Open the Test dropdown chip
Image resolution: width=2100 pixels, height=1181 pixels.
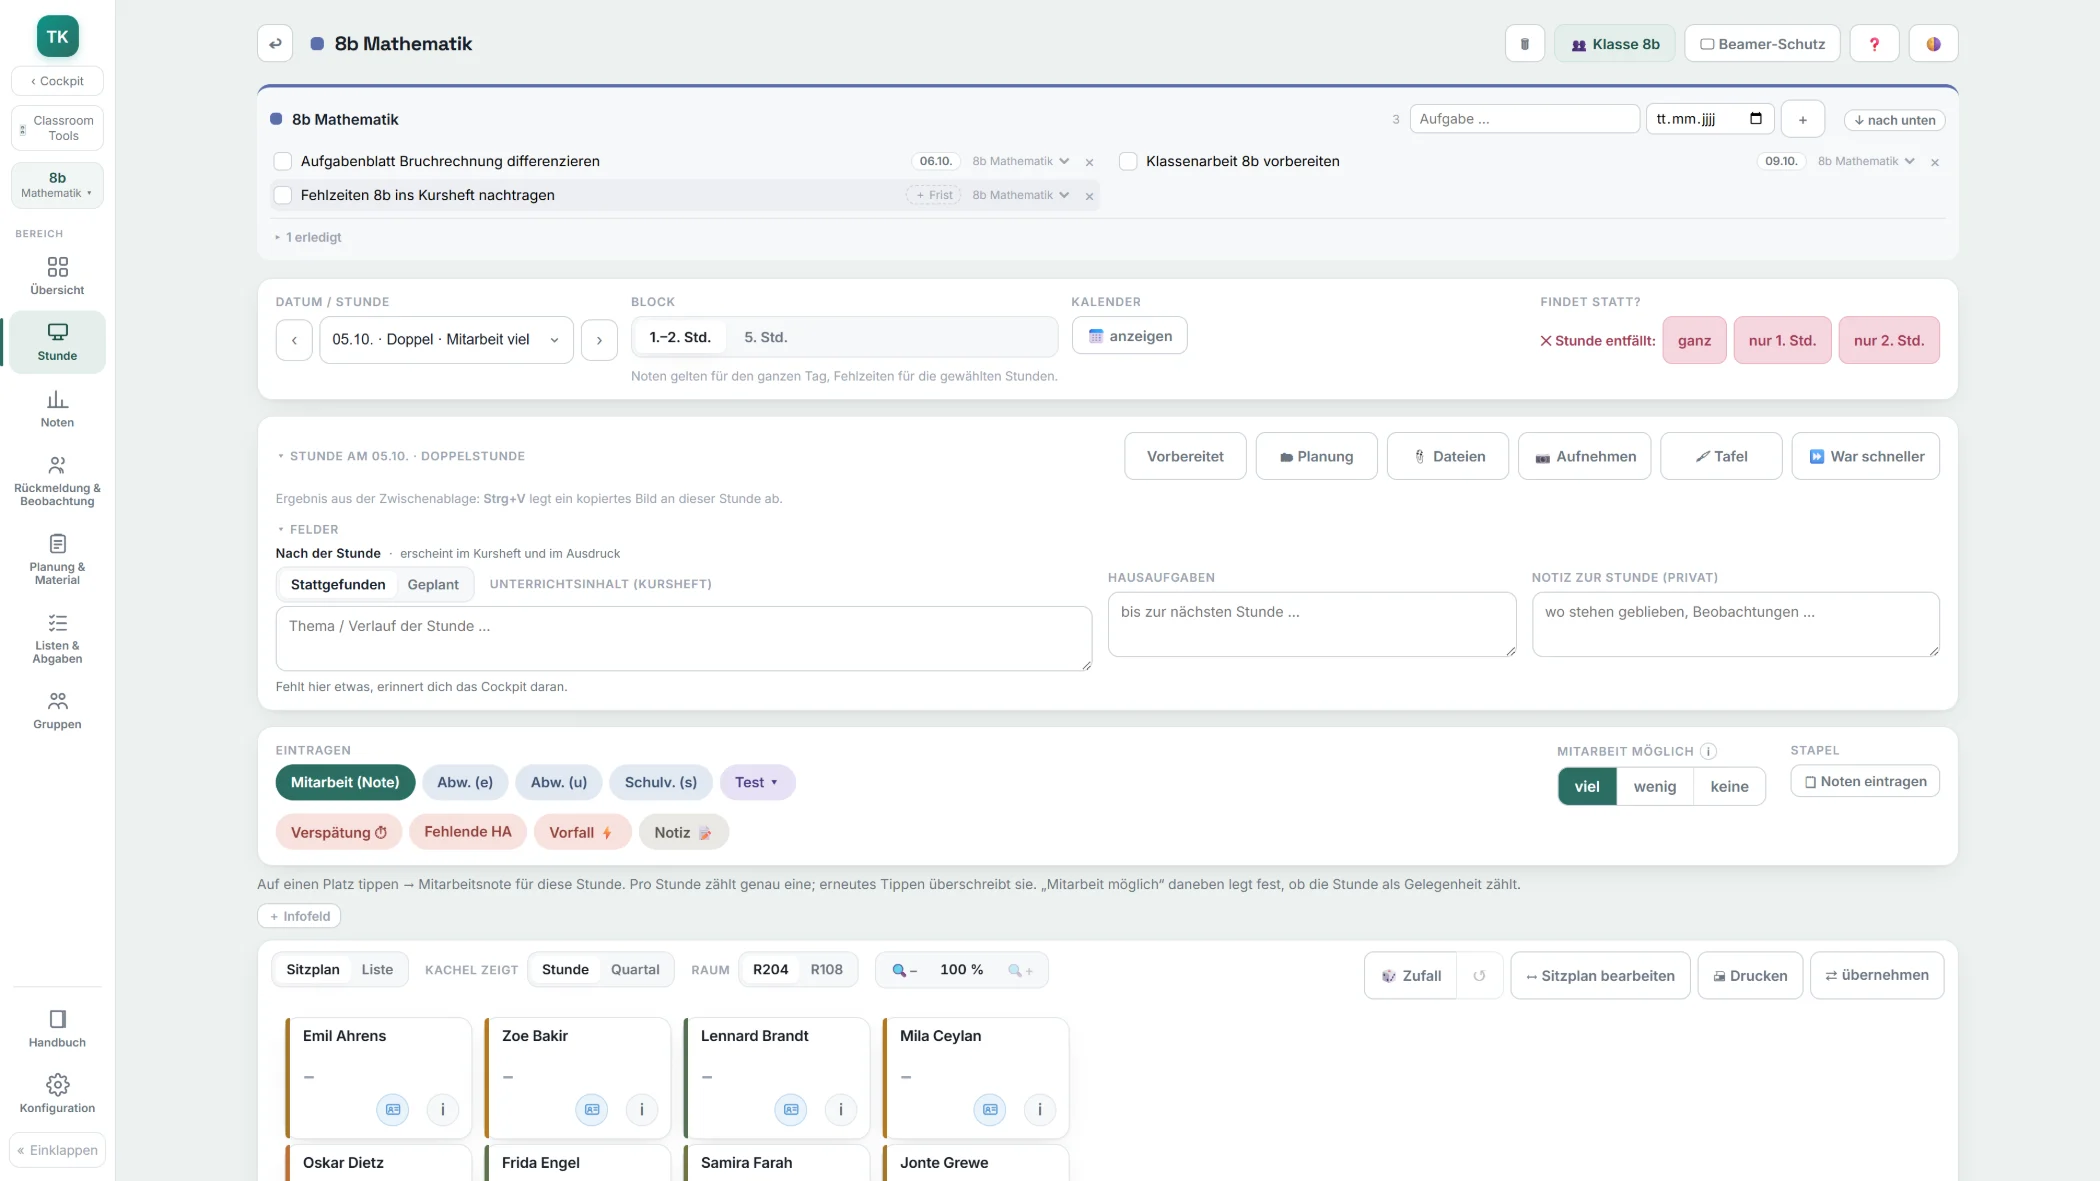(757, 782)
